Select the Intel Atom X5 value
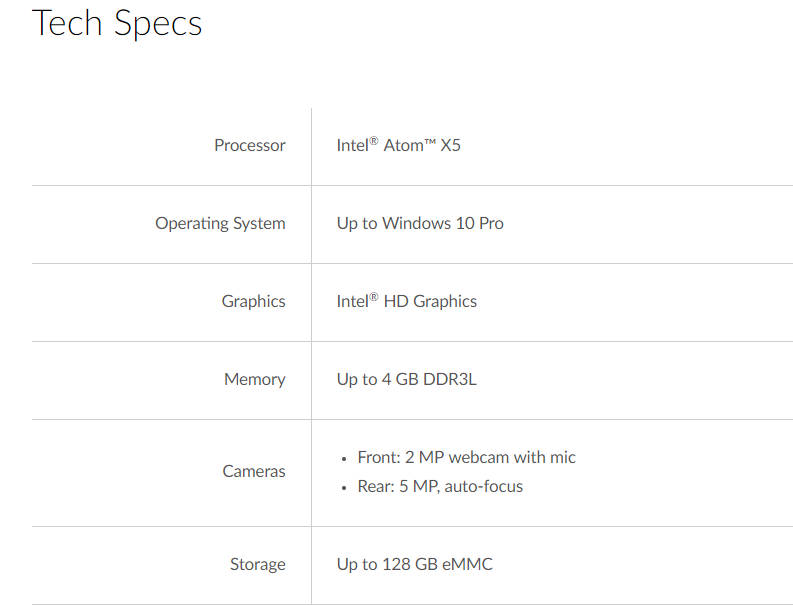Image resolution: width=793 pixels, height=605 pixels. click(x=398, y=146)
